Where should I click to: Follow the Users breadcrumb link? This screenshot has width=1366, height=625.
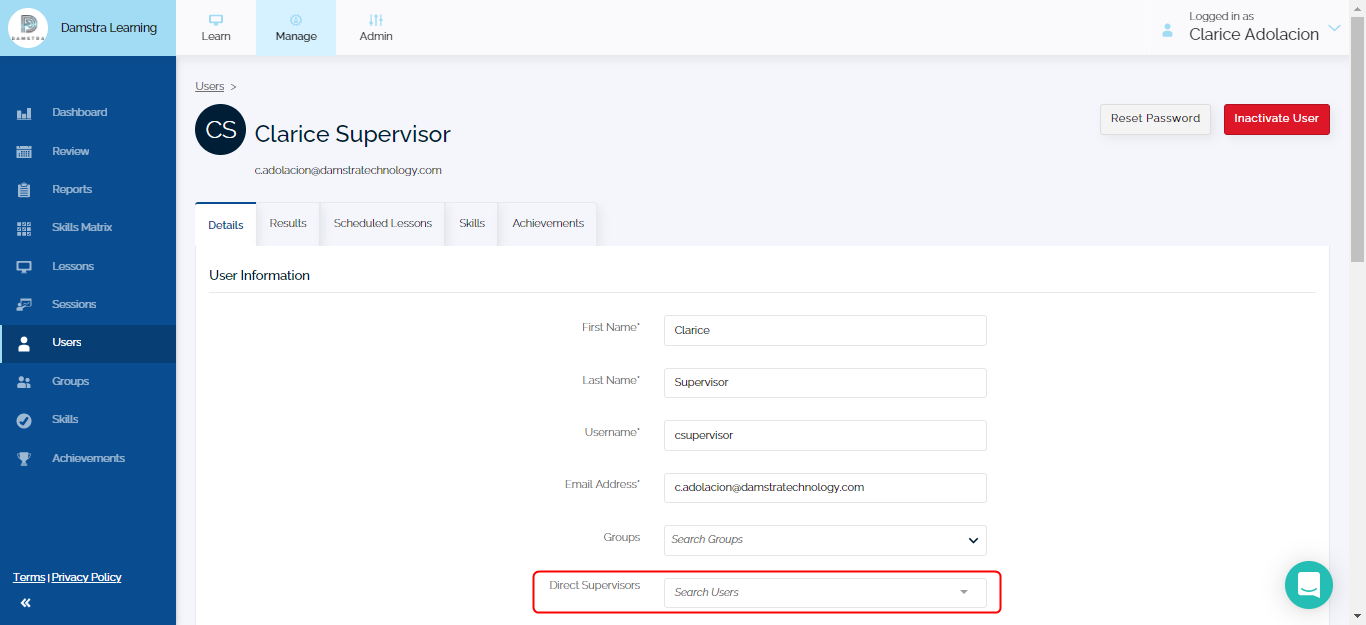pyautogui.click(x=210, y=87)
